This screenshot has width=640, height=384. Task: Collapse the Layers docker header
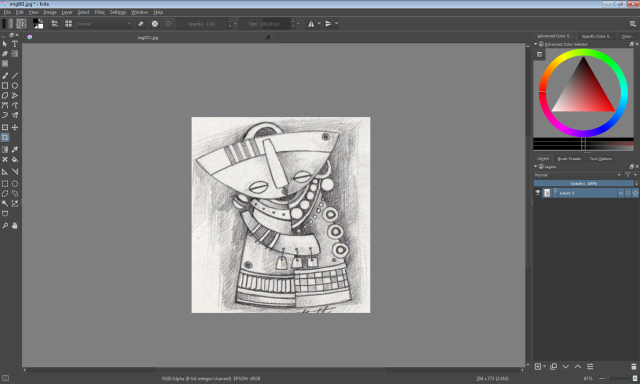point(536,166)
